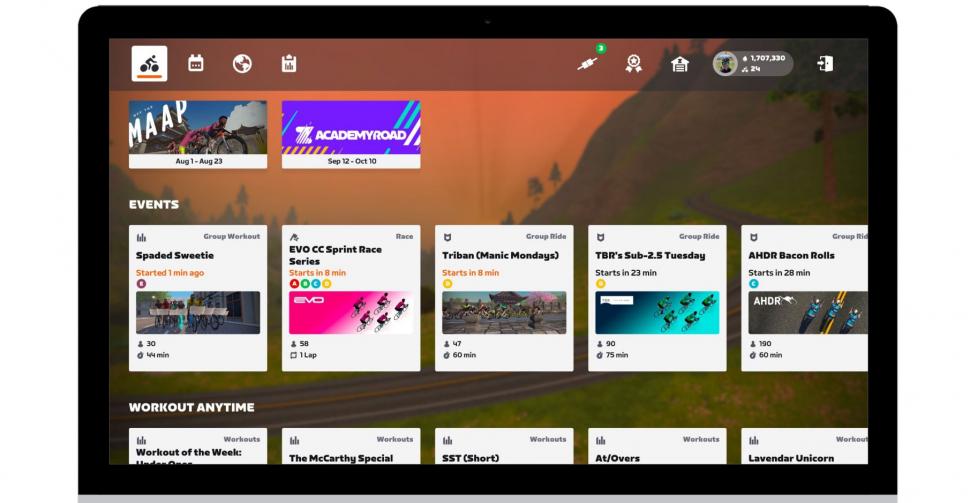
Task: Open the paired devices connection icon
Action: tap(587, 64)
